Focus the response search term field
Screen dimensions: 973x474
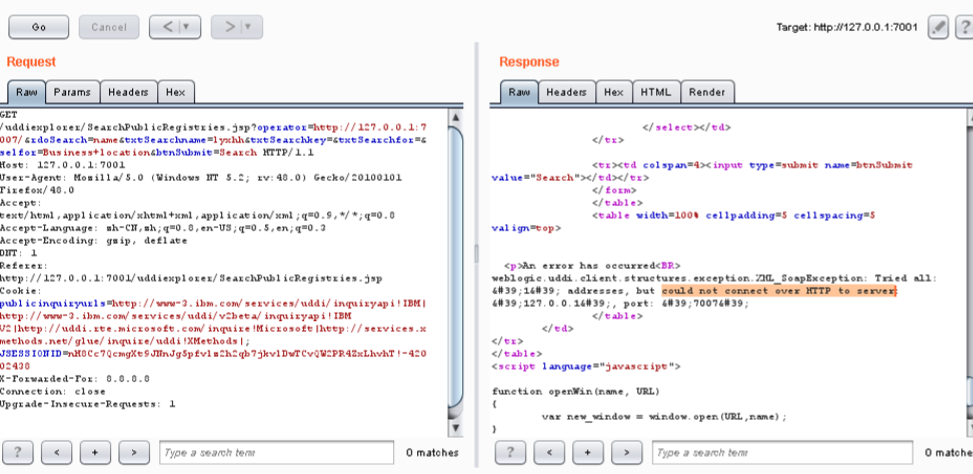[x=782, y=452]
